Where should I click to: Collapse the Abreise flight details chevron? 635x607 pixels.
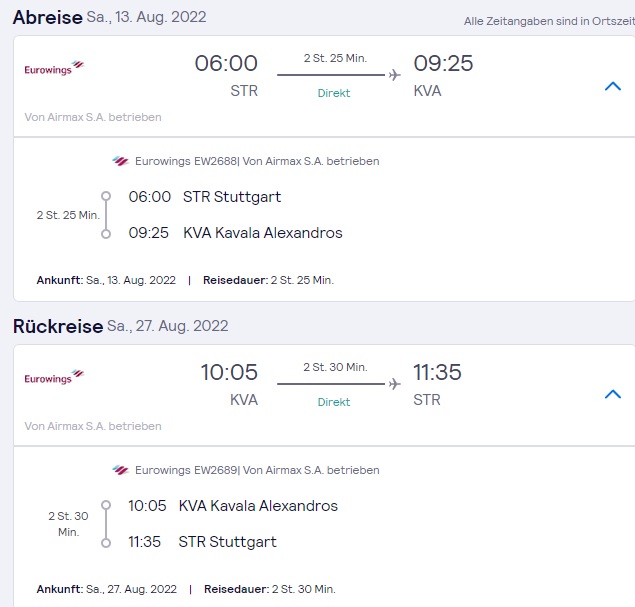pyautogui.click(x=613, y=87)
